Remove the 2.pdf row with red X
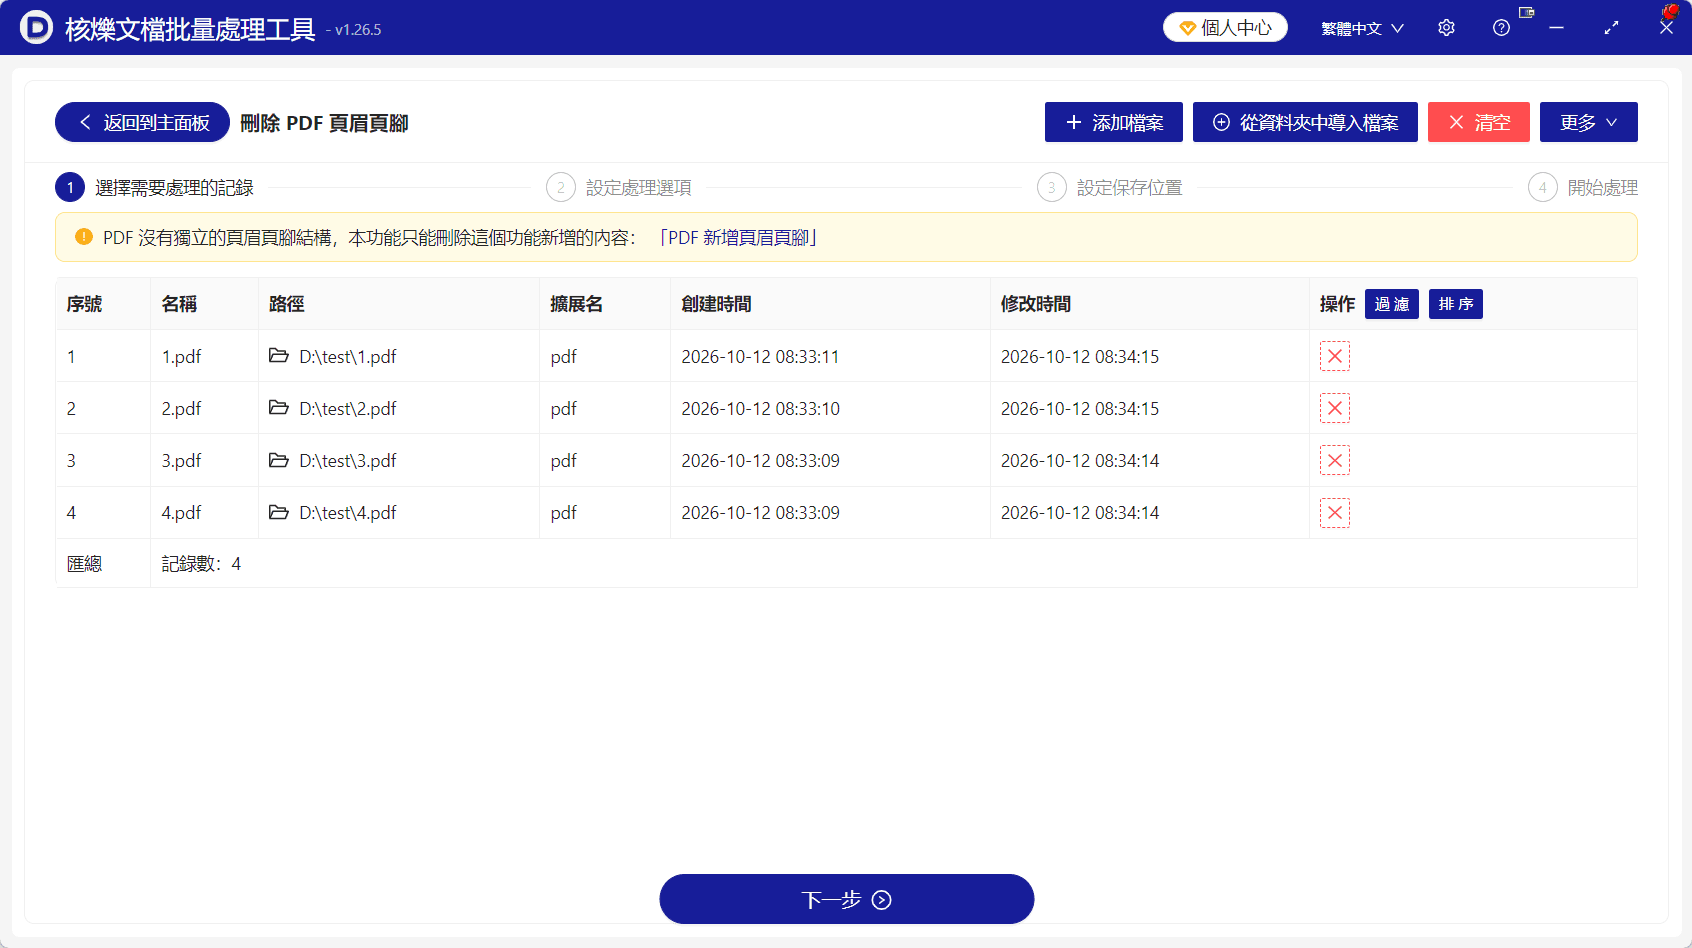Image resolution: width=1692 pixels, height=948 pixels. 1335,408
